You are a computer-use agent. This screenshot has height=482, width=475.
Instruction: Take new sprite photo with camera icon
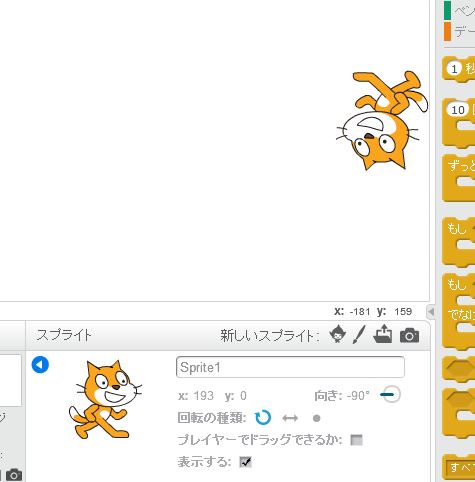click(x=409, y=335)
